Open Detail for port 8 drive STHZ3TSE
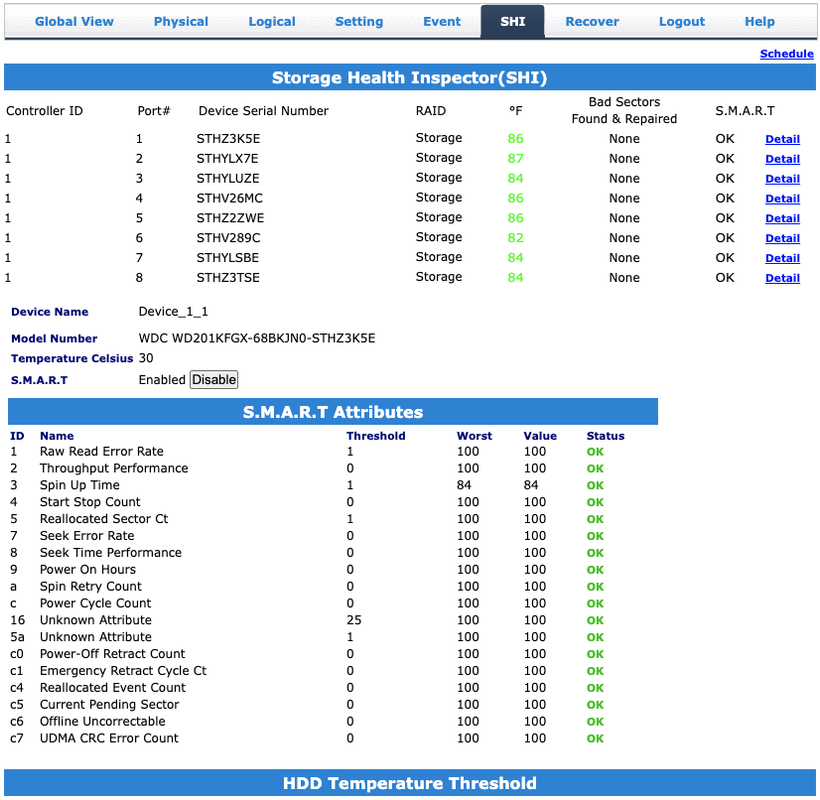The width and height of the screenshot is (820, 800). coord(782,278)
